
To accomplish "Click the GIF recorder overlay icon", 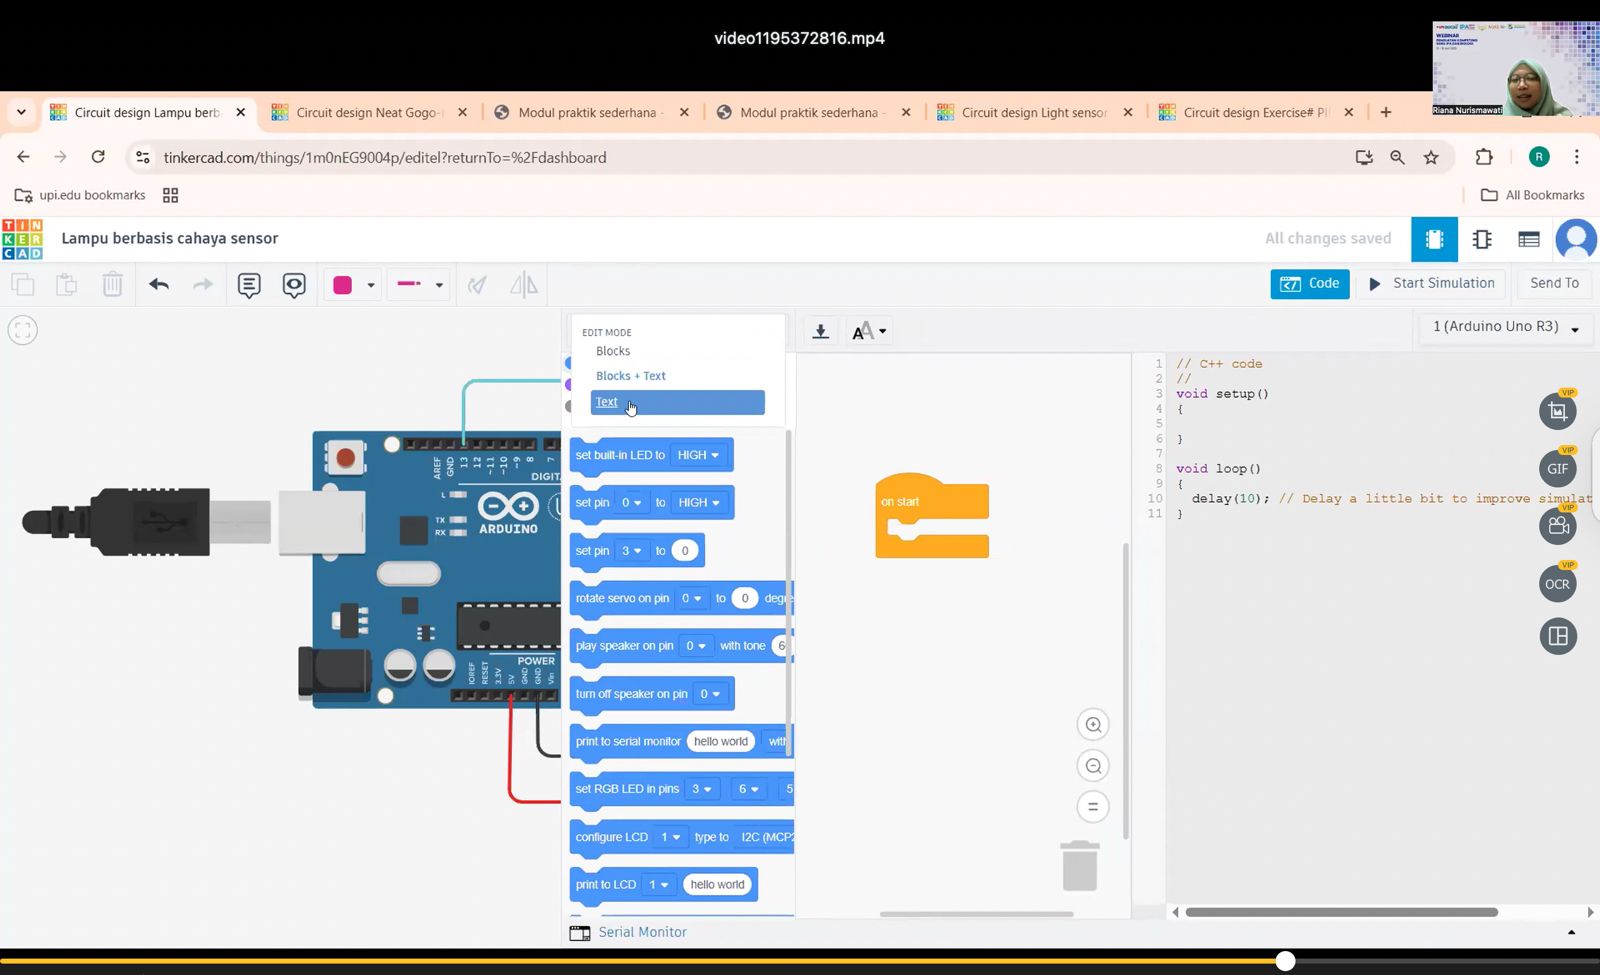I will (1558, 469).
